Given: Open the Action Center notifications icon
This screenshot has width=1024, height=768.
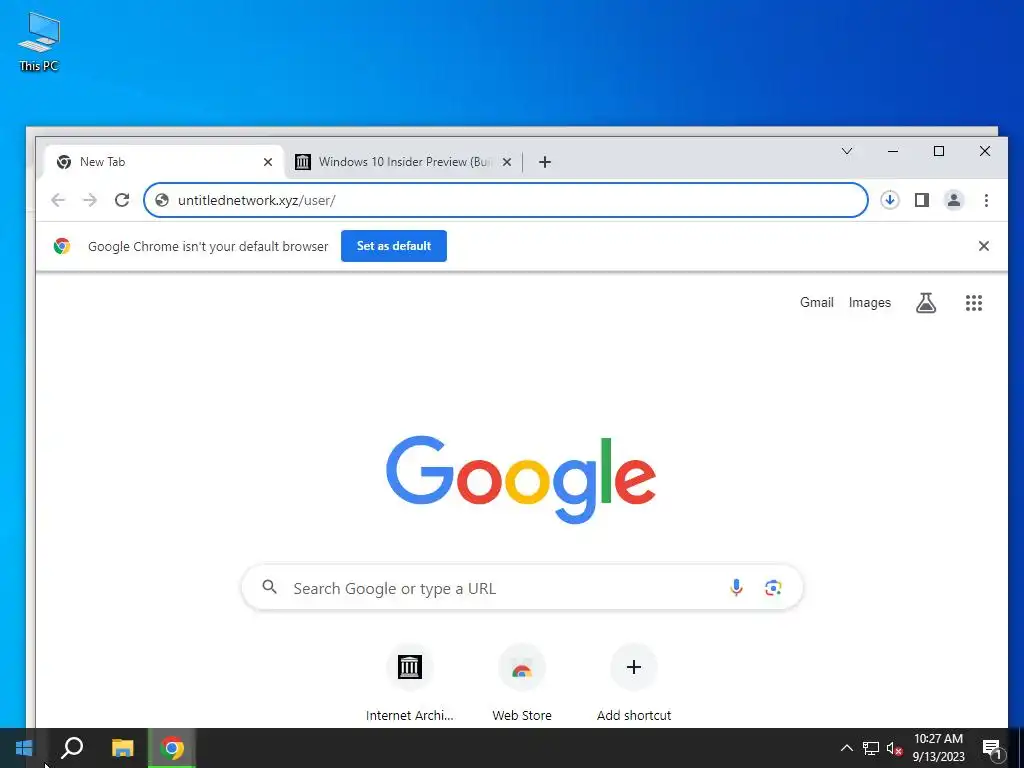Looking at the screenshot, I should 992,748.
